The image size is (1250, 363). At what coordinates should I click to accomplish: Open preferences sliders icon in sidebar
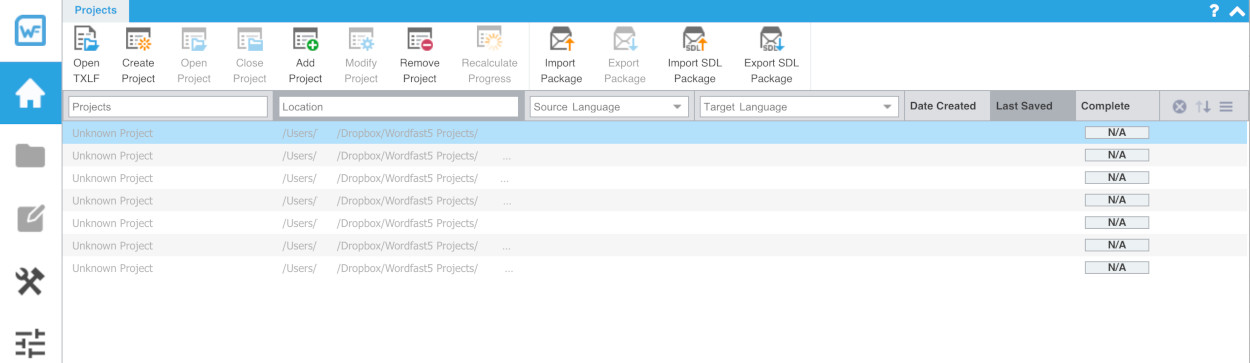30,342
